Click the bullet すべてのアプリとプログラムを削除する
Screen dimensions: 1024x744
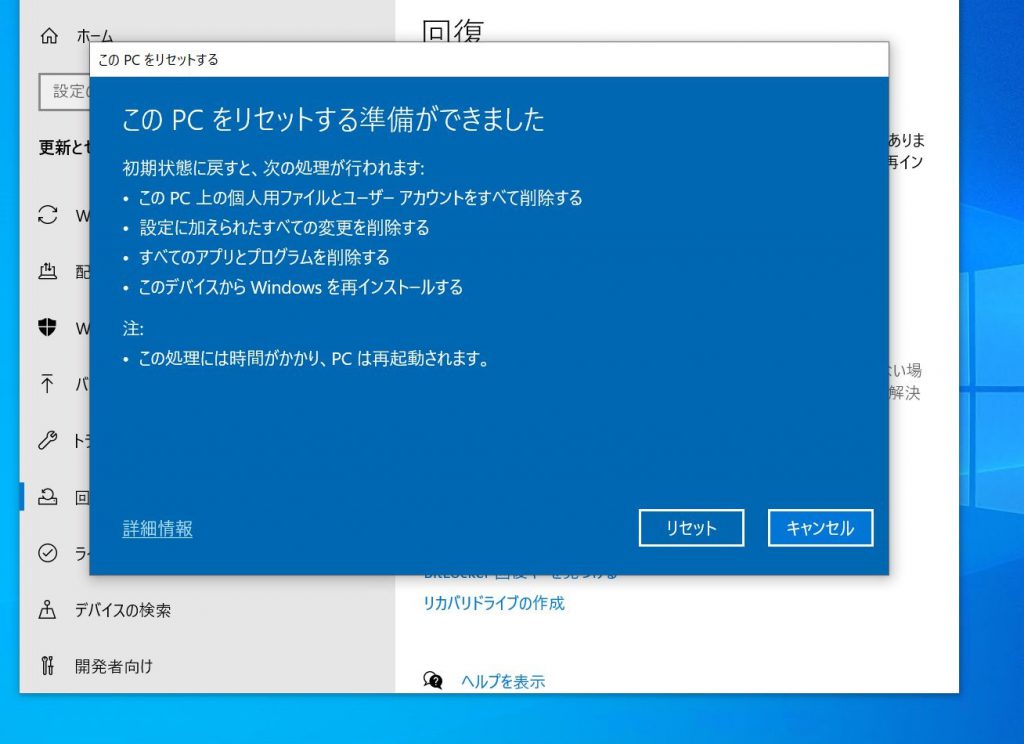tap(264, 257)
